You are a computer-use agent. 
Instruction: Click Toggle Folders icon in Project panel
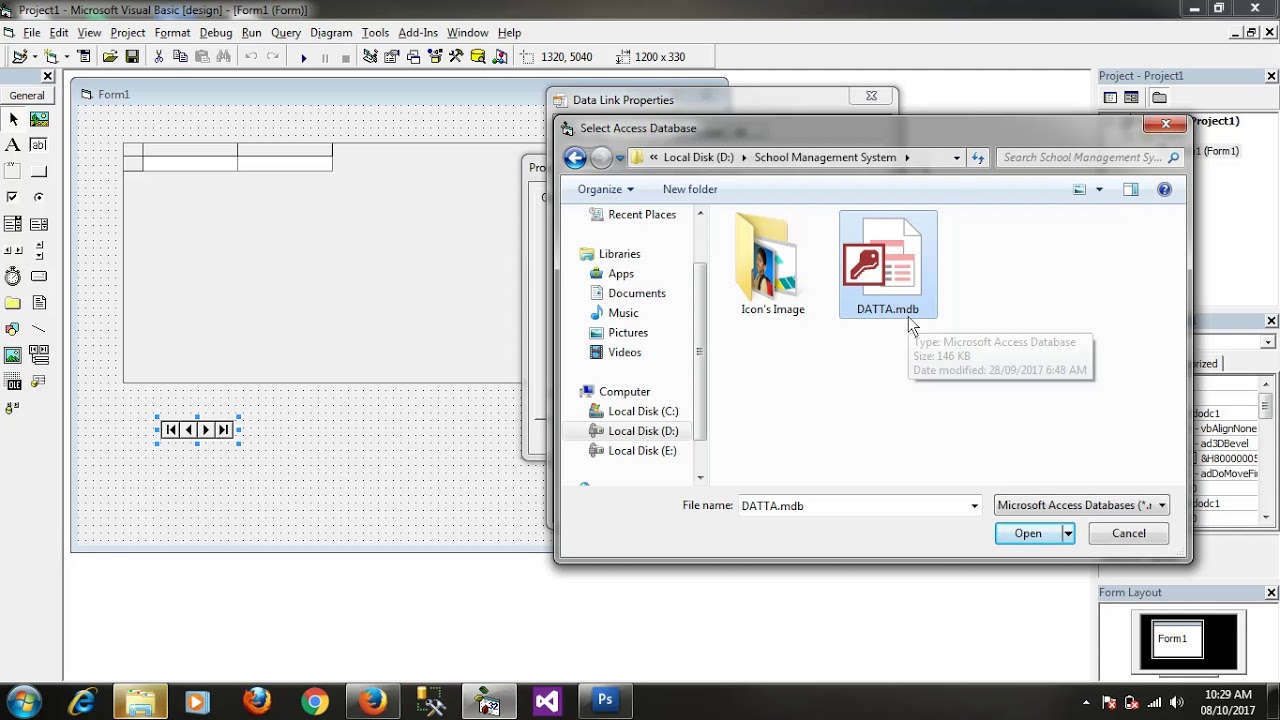1159,97
